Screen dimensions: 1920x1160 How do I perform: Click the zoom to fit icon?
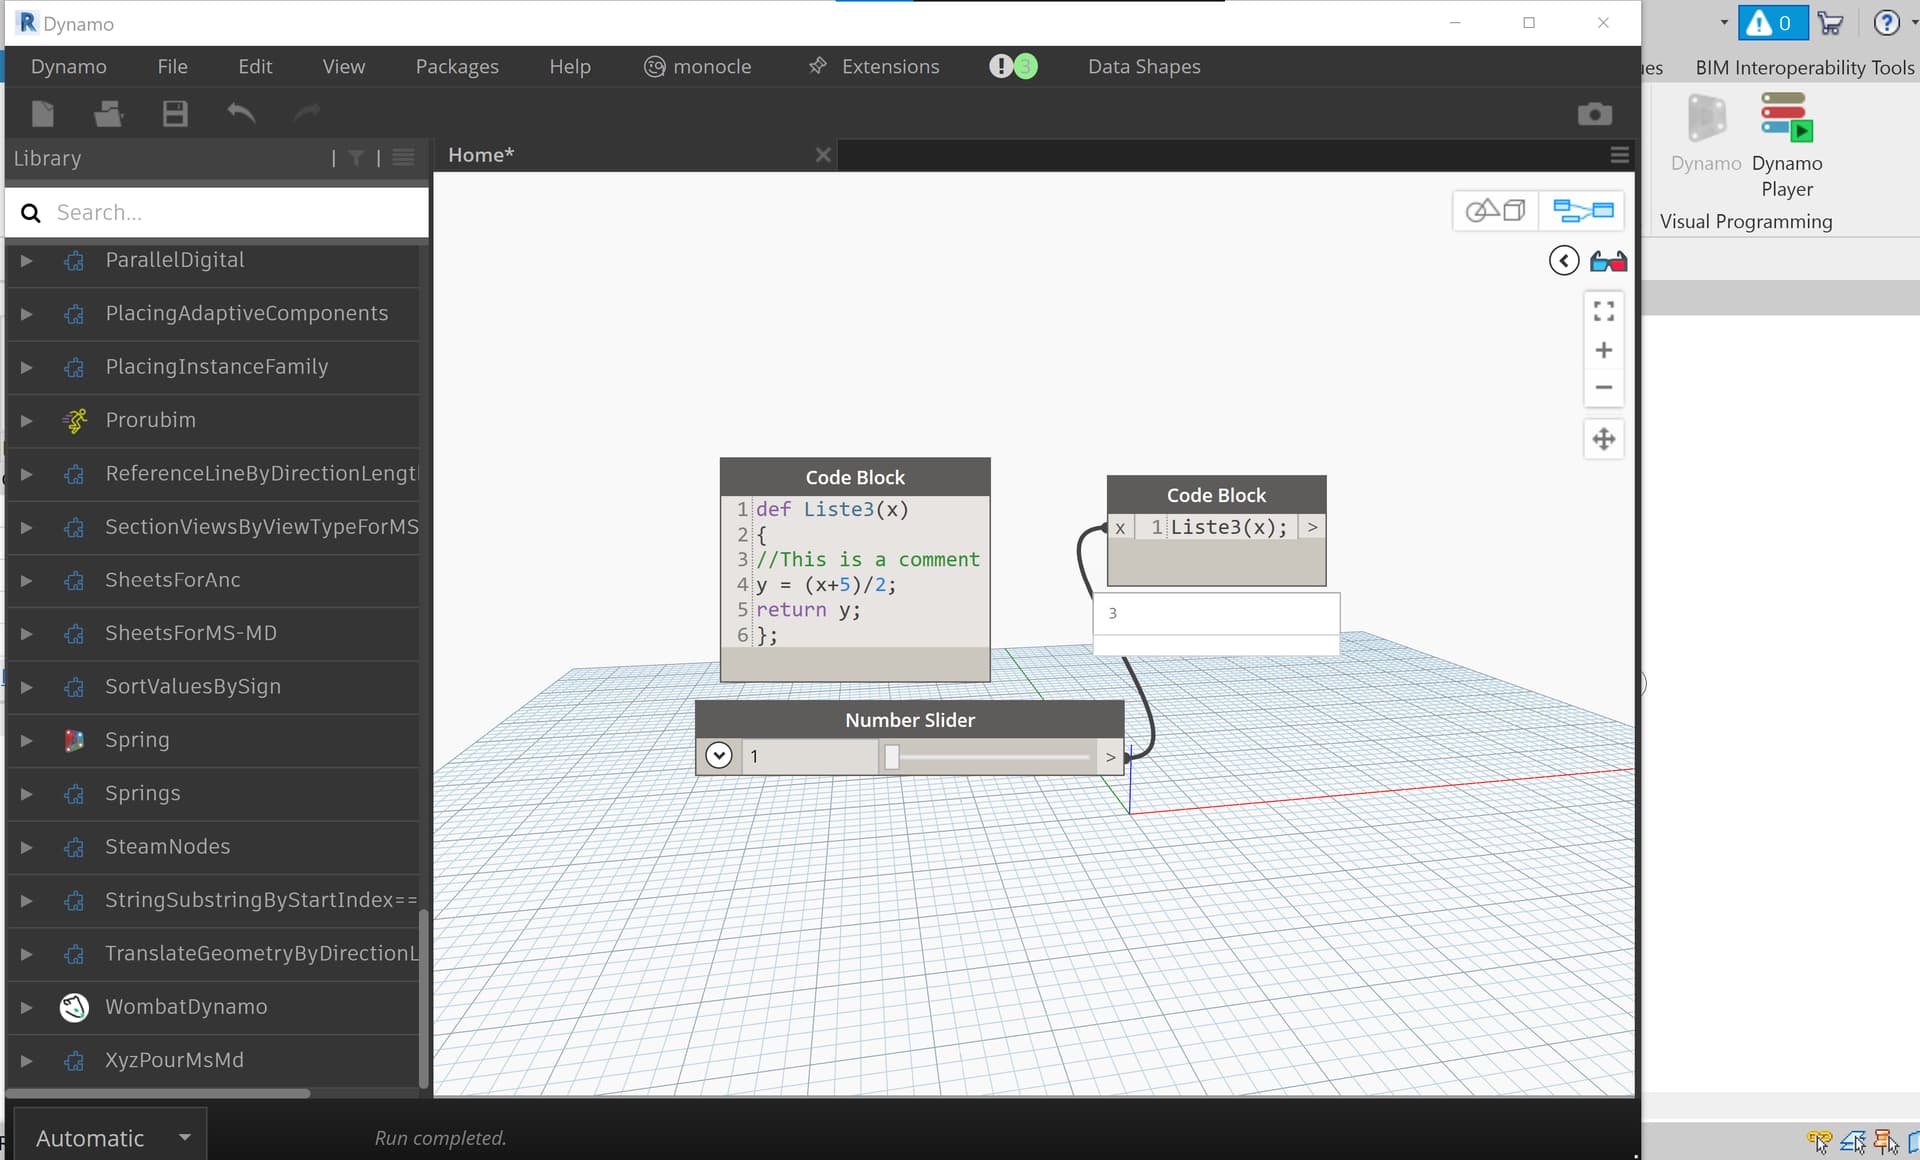point(1603,312)
